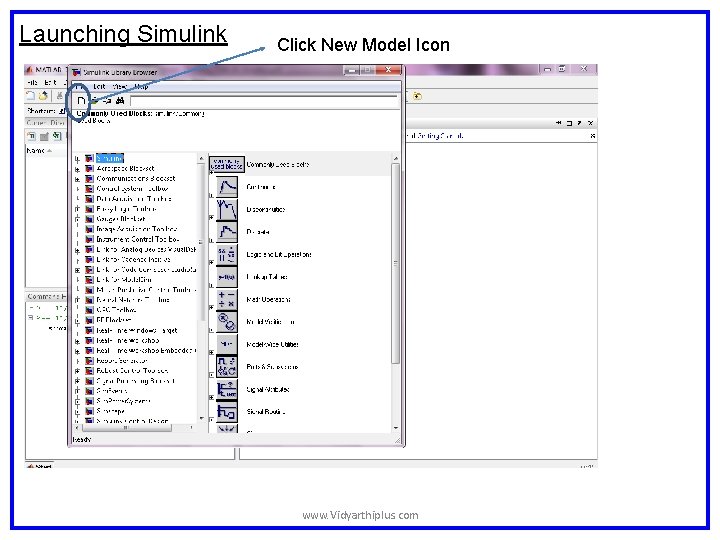Click the Discrete library block icon
The height and width of the screenshot is (540, 720).
click(x=227, y=232)
